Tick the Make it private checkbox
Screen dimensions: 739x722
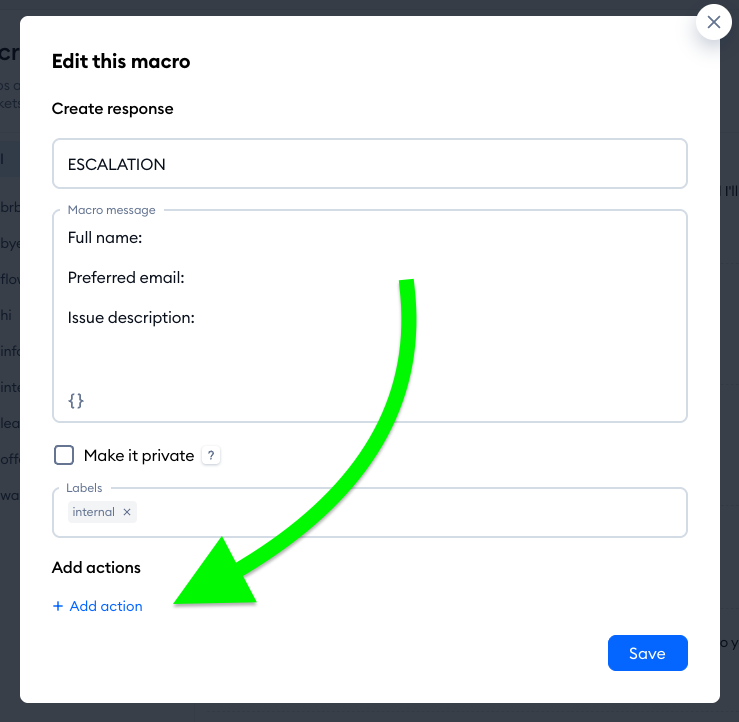64,456
